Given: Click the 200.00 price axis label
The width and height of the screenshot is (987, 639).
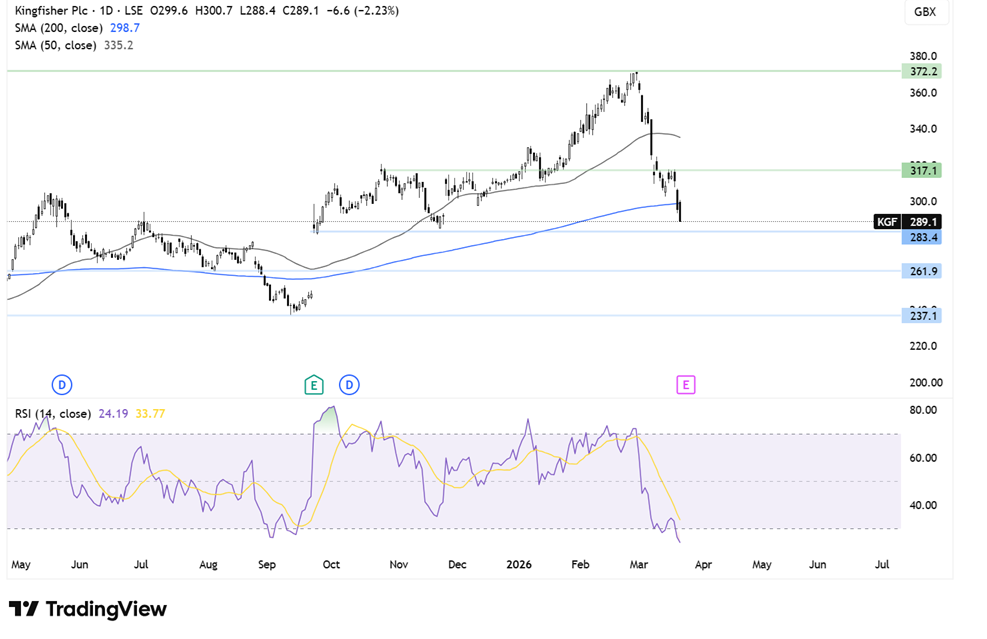Looking at the screenshot, I should [926, 382].
